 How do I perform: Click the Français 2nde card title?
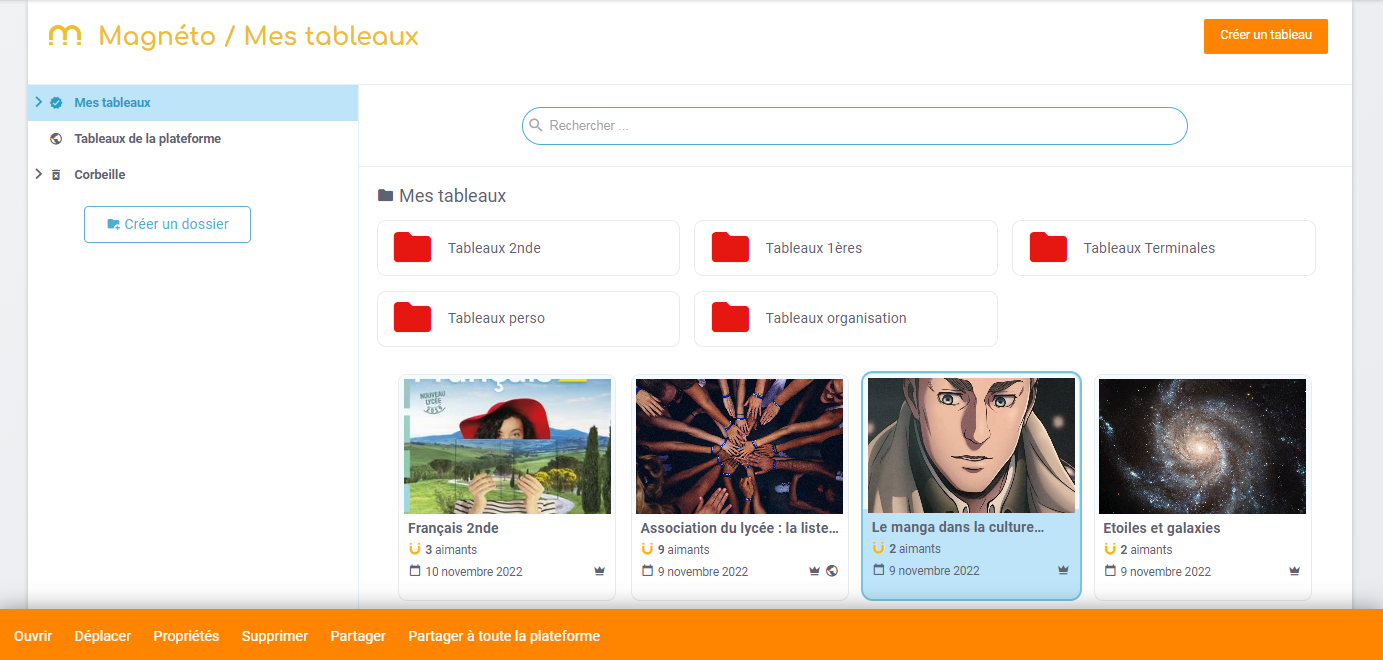(453, 528)
